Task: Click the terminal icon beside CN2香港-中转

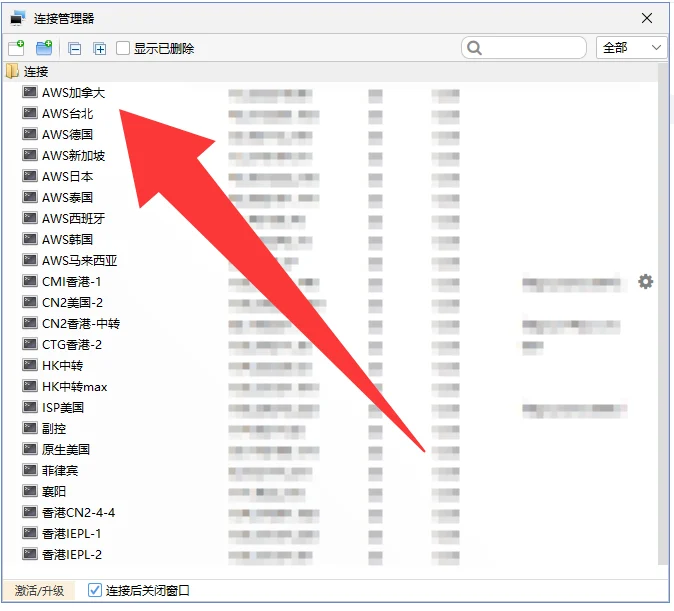Action: (x=30, y=323)
